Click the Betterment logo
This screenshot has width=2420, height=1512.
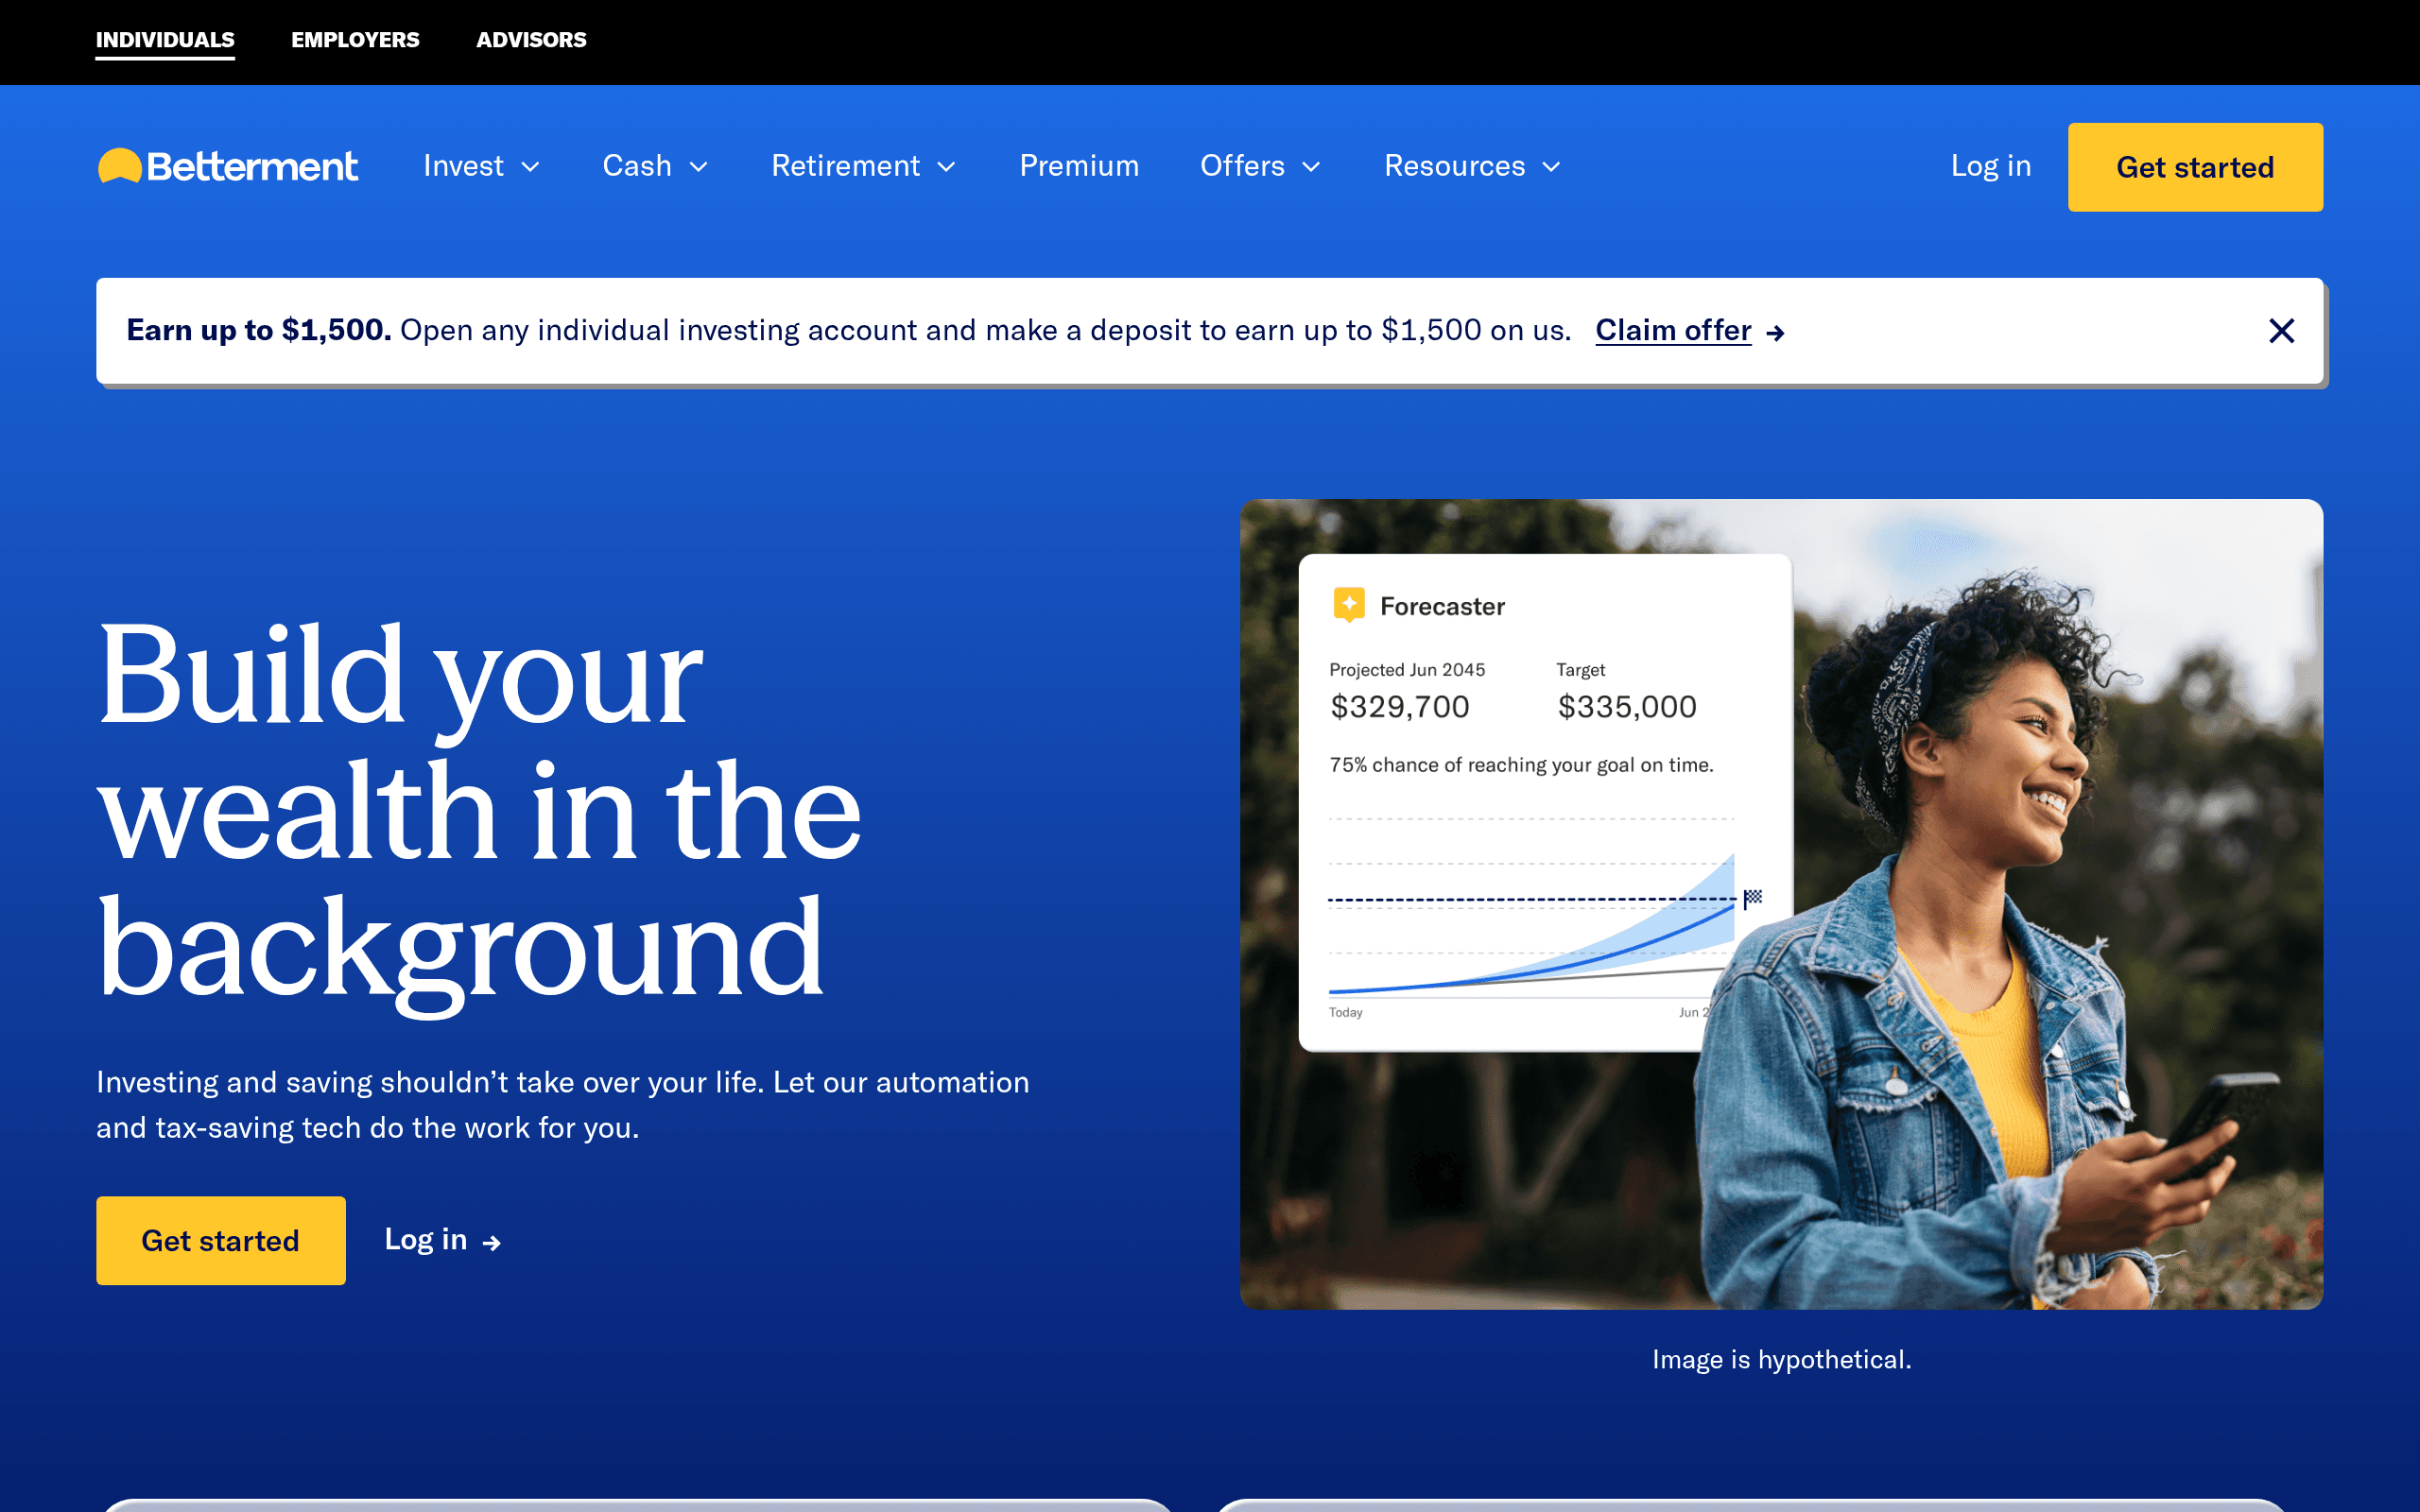(227, 166)
